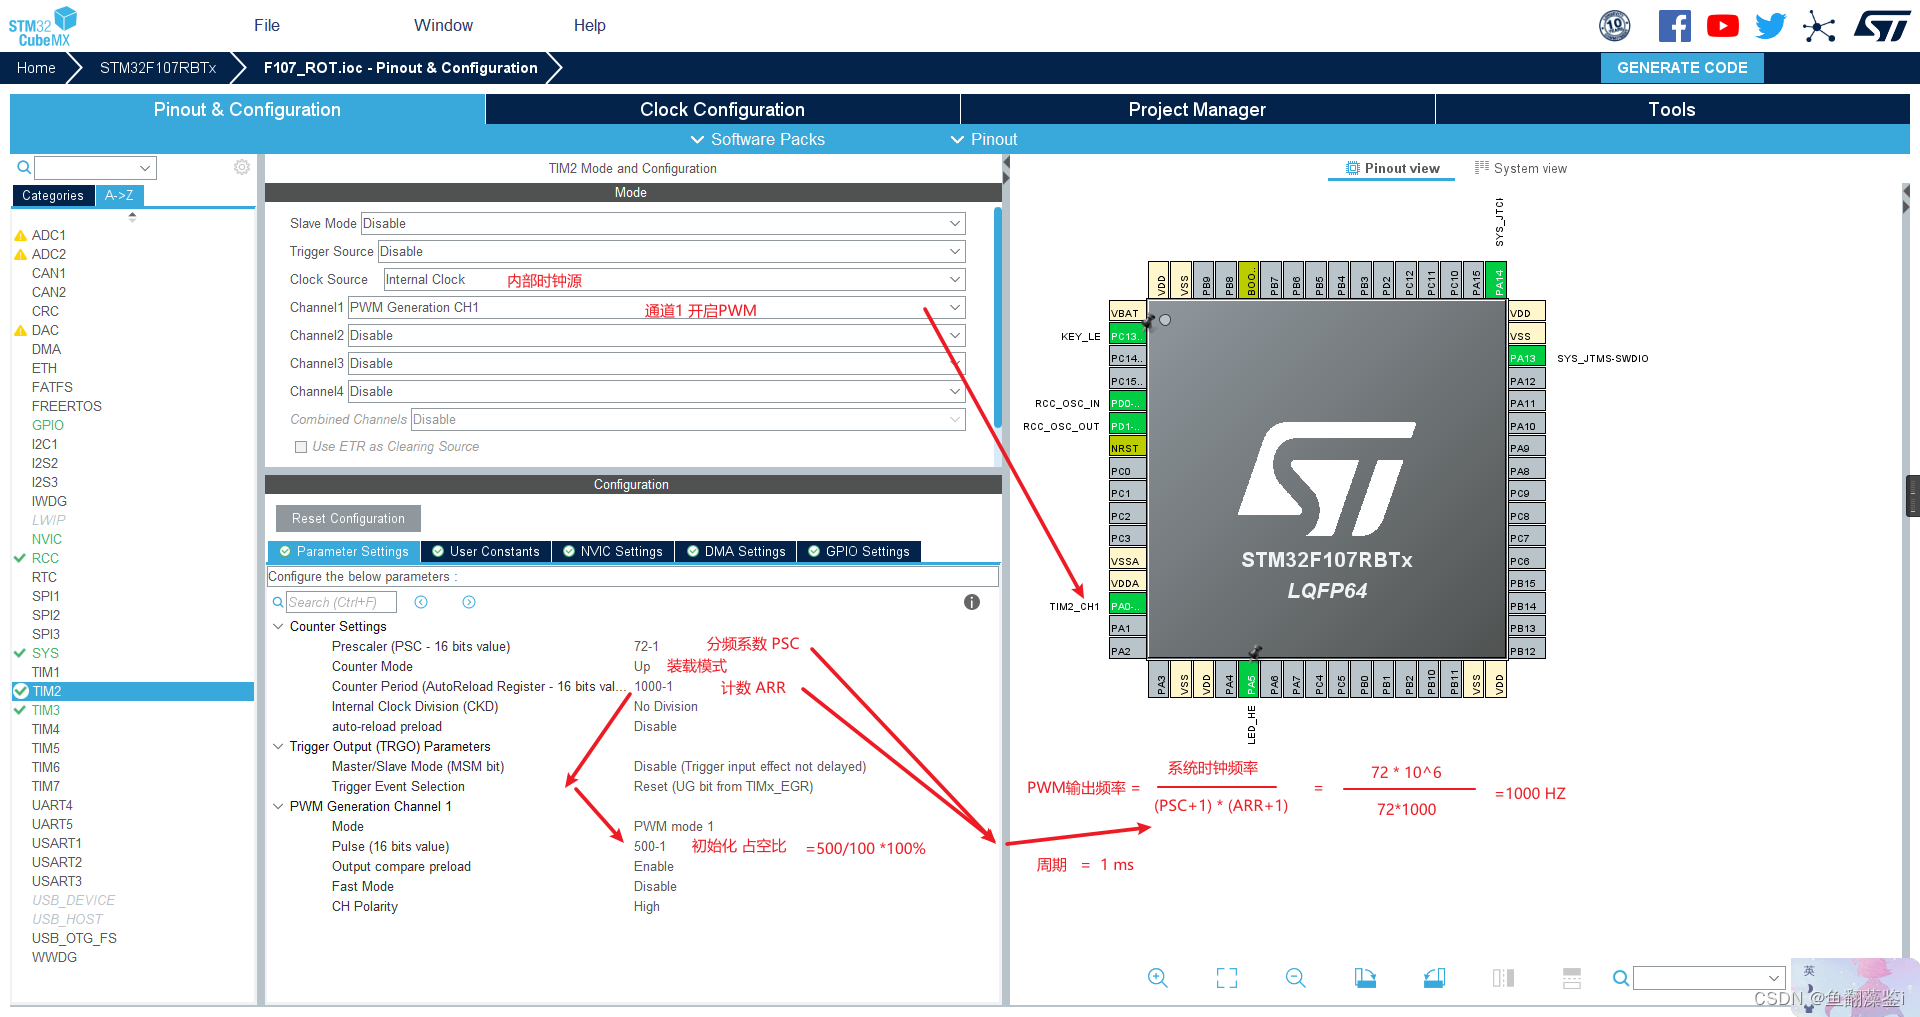1920x1017 pixels.
Task: Select the NRST pin
Action: (x=1127, y=448)
